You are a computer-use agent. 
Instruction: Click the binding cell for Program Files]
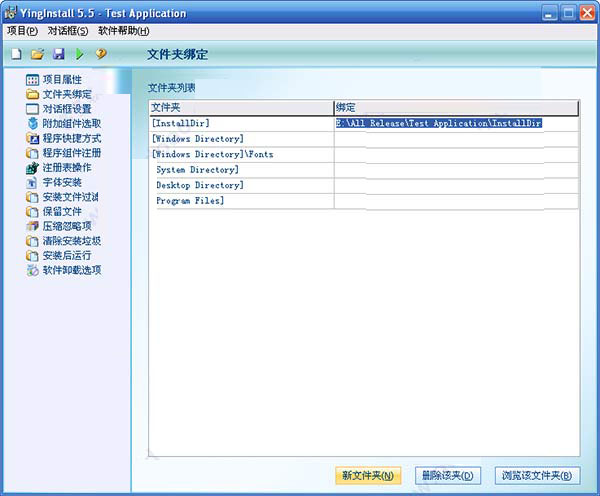456,201
